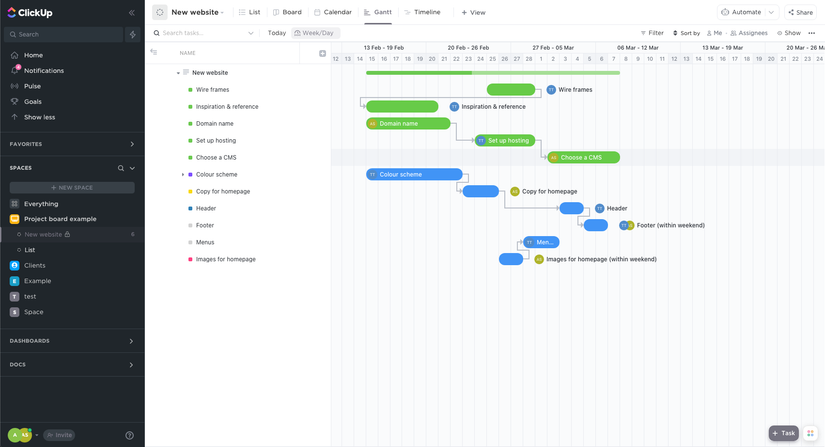The image size is (825, 447).
Task: Open Sort by options
Action: [686, 33]
